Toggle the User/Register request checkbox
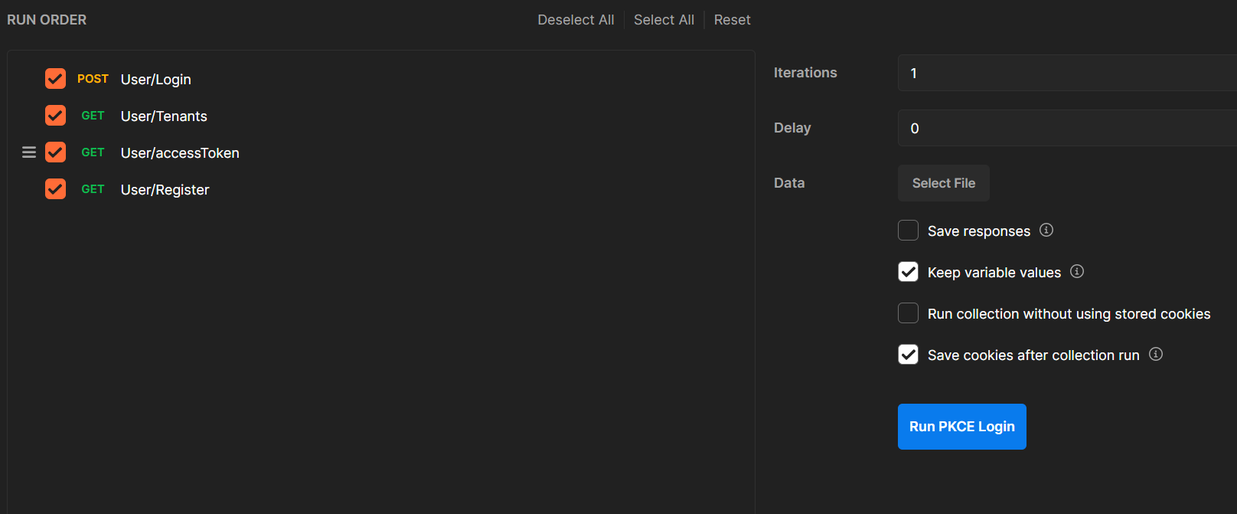The height and width of the screenshot is (514, 1237). click(x=55, y=189)
